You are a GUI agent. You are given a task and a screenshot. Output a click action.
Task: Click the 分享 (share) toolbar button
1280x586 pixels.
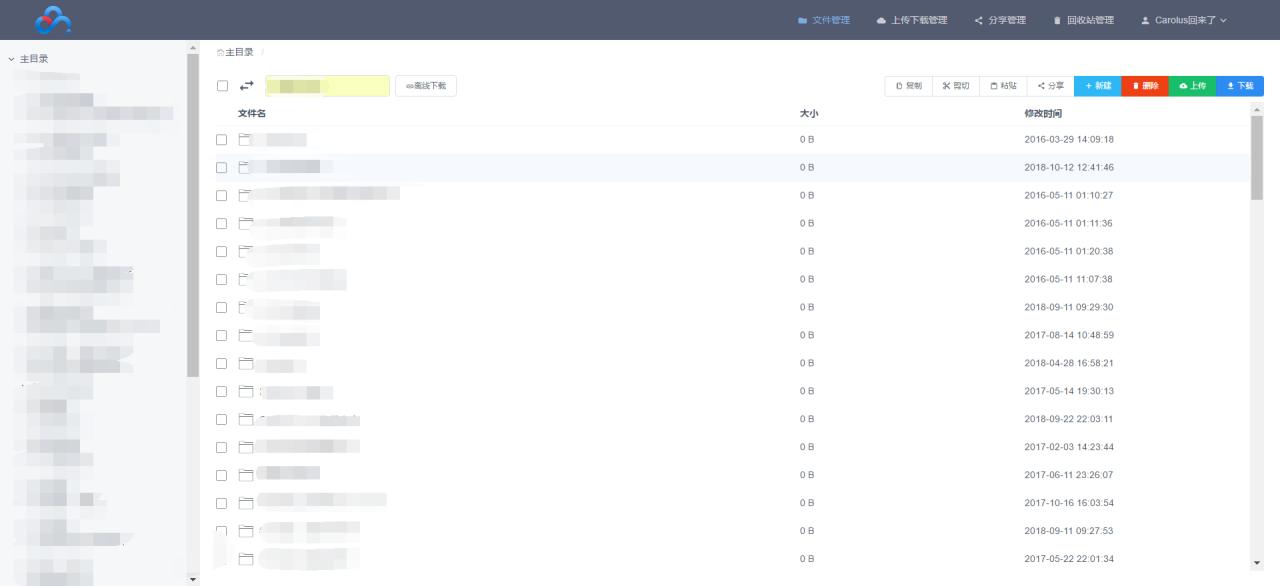point(1050,86)
